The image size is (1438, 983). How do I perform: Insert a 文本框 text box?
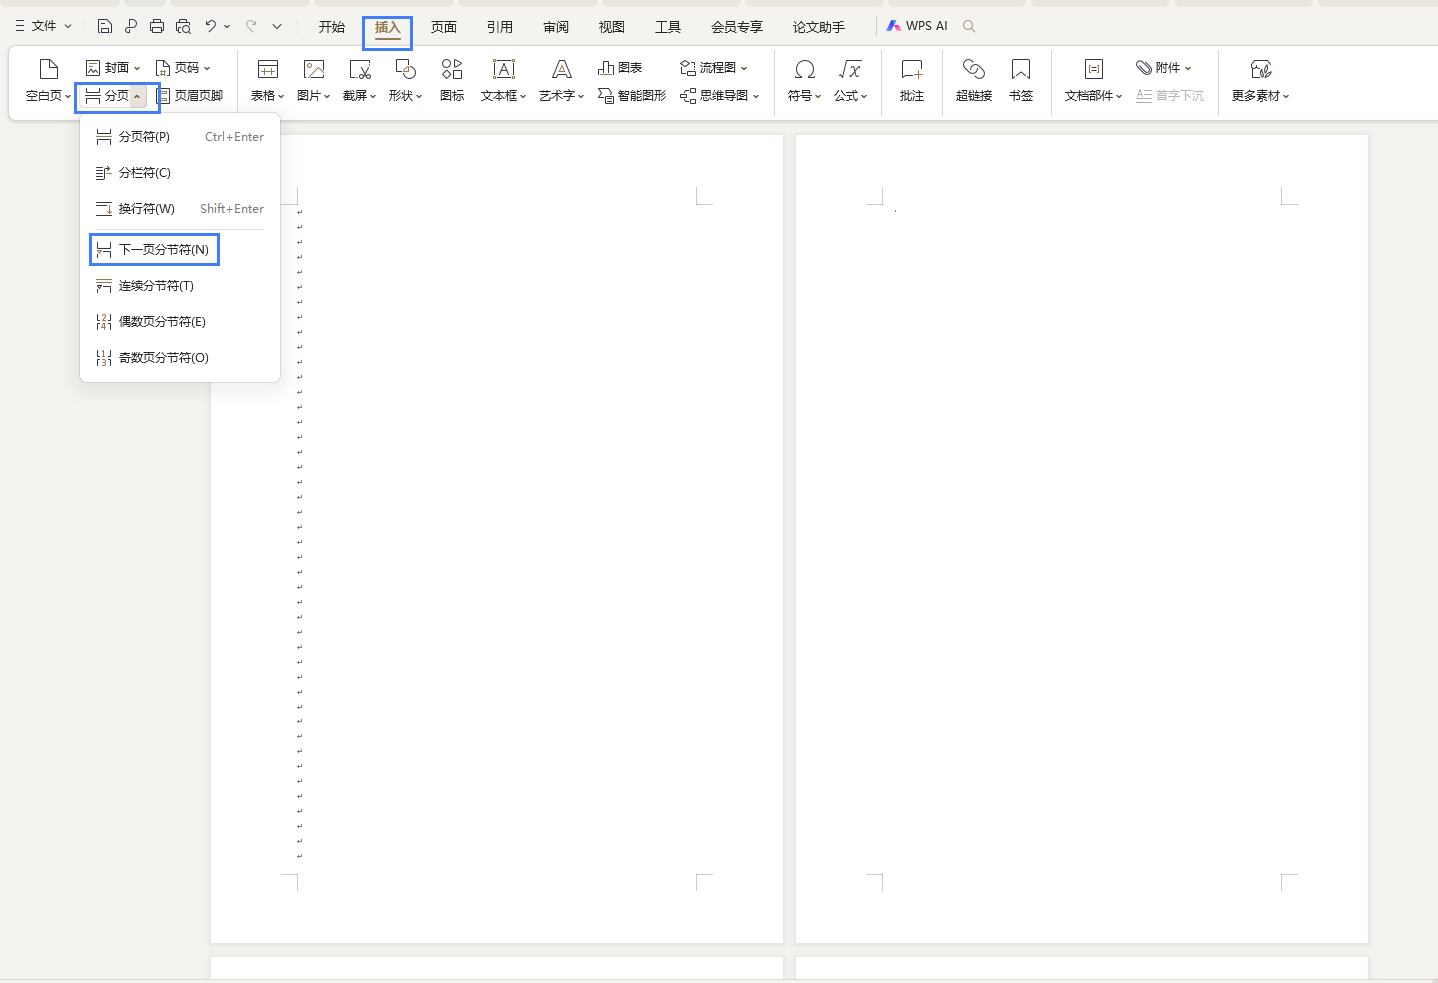click(x=503, y=80)
